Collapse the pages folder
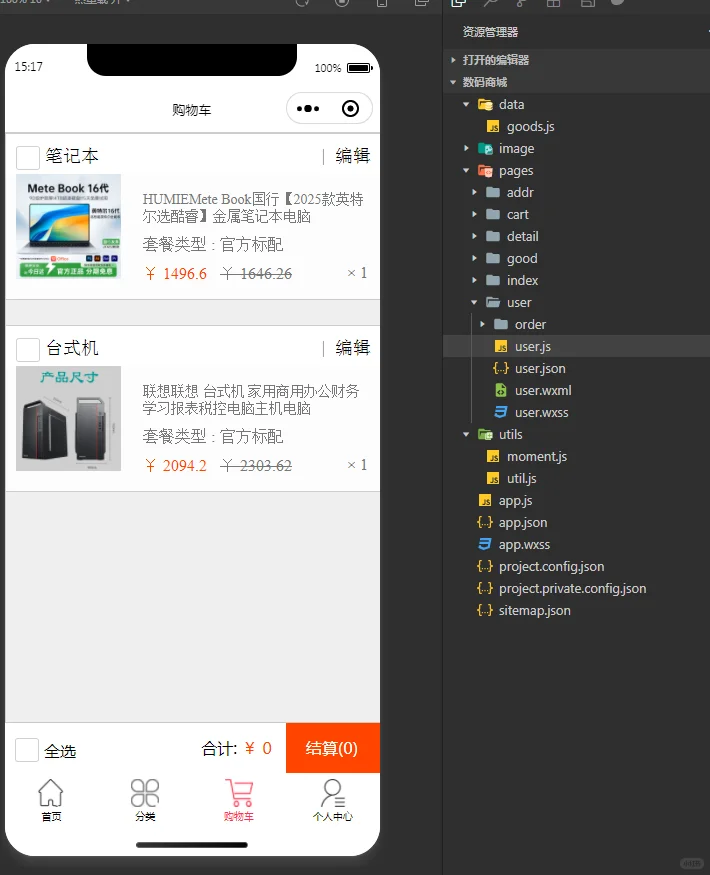This screenshot has width=710, height=875. pyautogui.click(x=466, y=170)
